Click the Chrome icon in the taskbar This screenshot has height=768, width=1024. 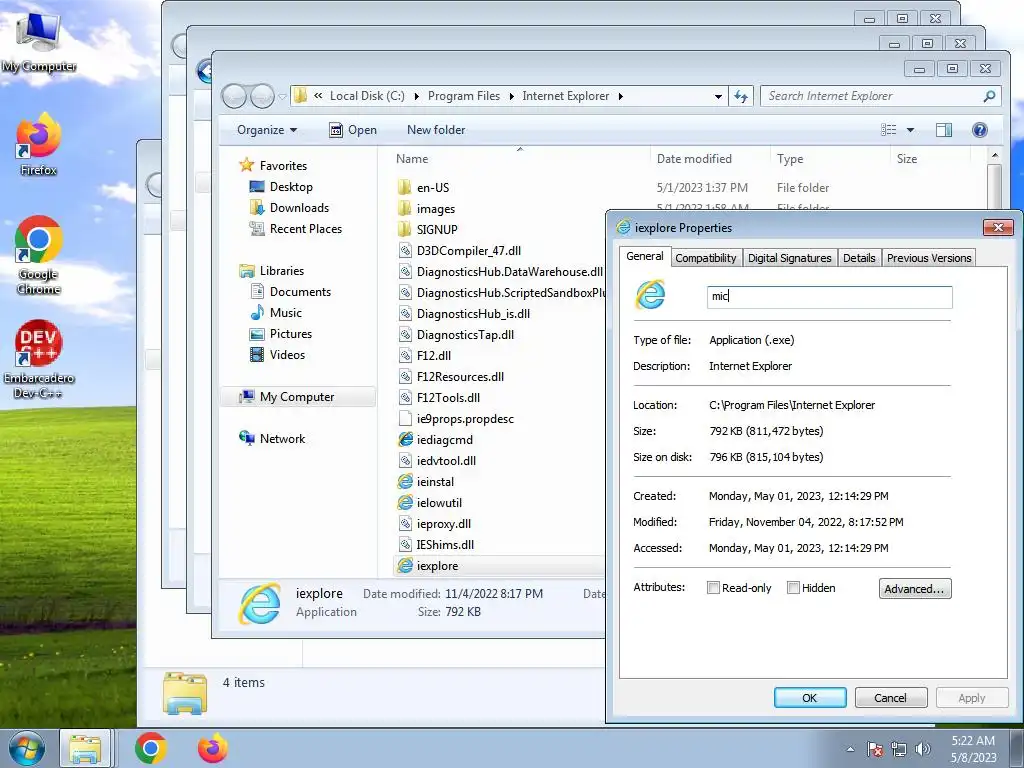pyautogui.click(x=151, y=748)
